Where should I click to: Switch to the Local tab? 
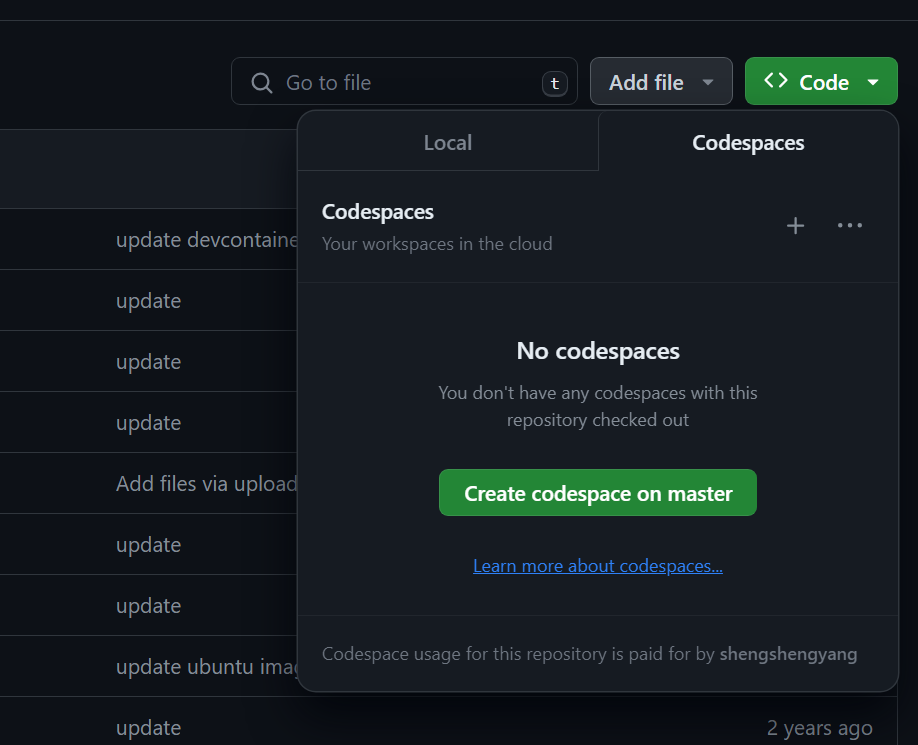[x=447, y=143]
